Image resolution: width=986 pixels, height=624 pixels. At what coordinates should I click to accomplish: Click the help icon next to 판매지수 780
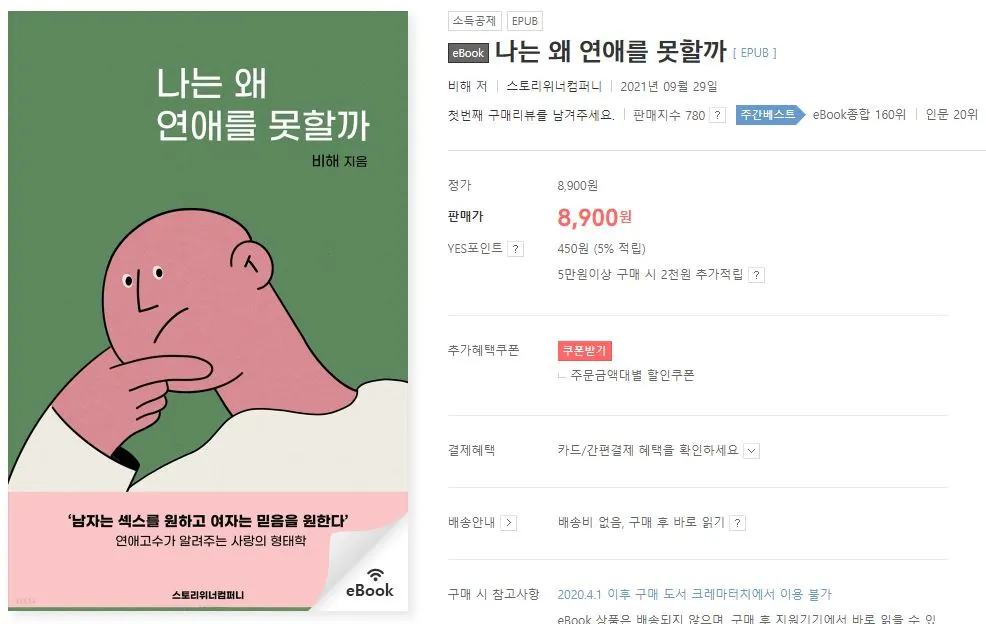pos(718,114)
